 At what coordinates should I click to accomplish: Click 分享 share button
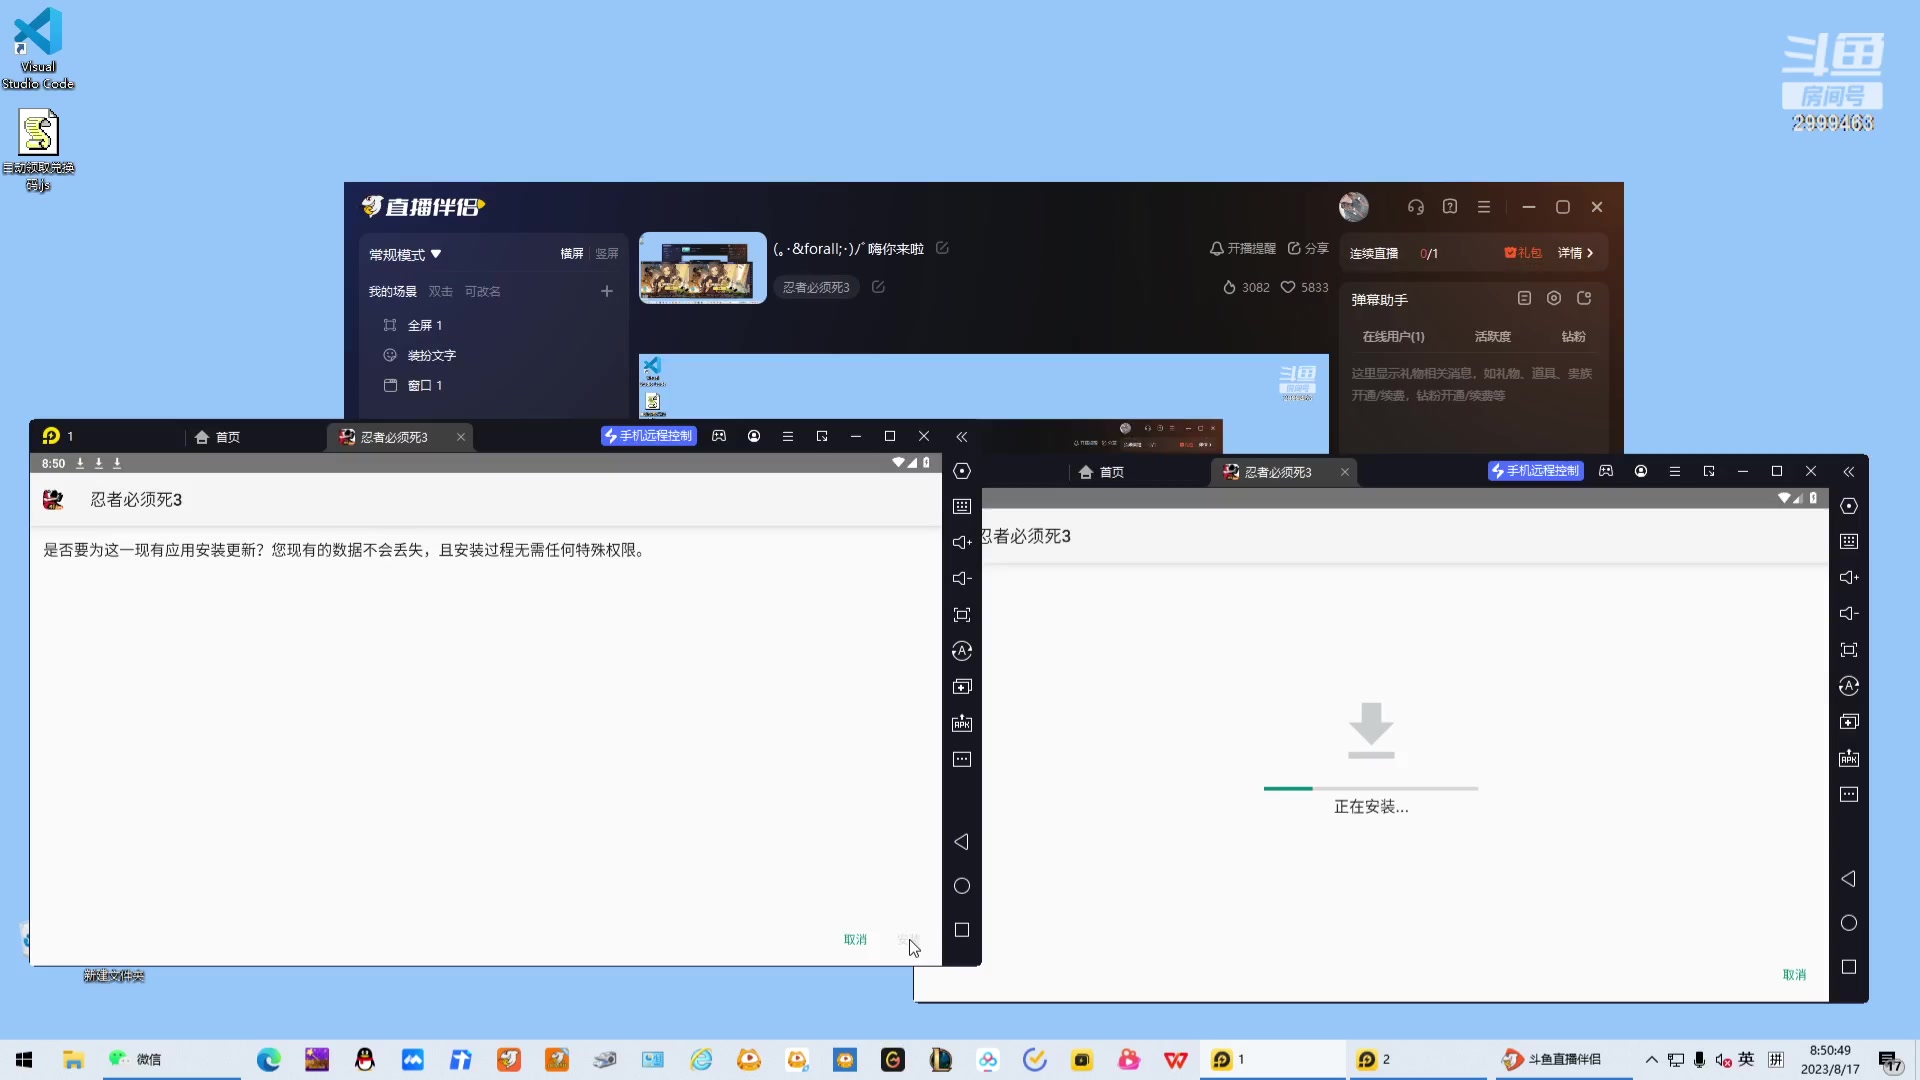click(x=1308, y=248)
